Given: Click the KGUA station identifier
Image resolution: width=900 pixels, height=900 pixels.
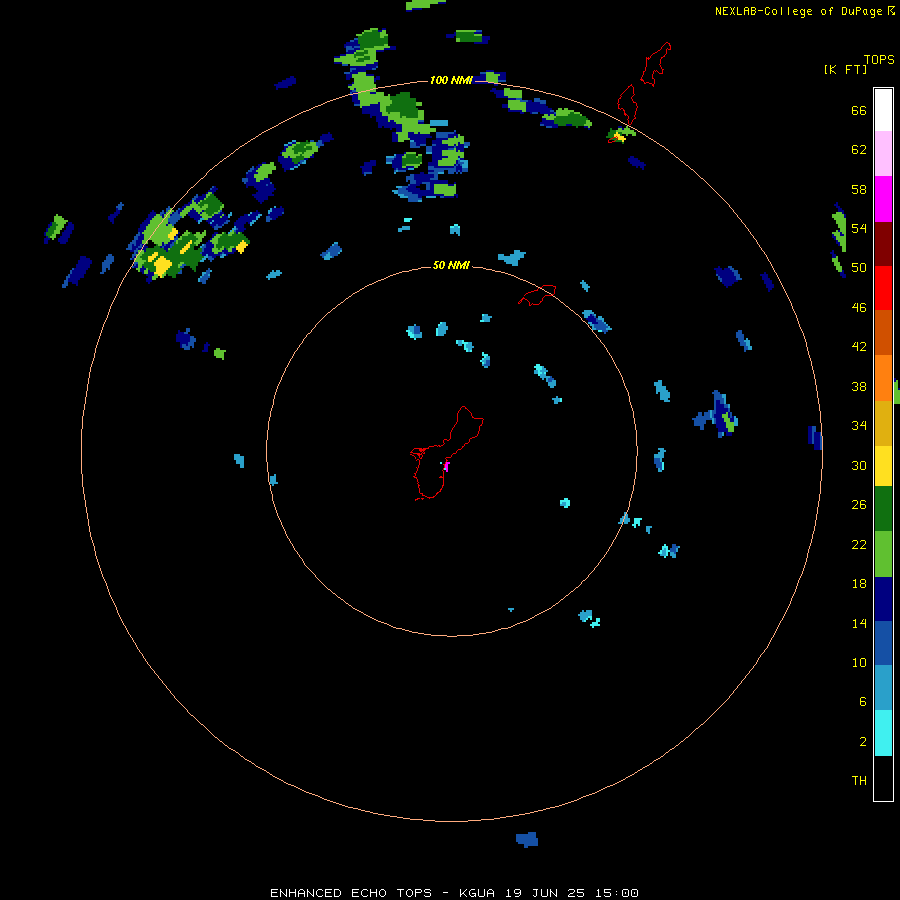Looking at the screenshot, I should pos(477,893).
